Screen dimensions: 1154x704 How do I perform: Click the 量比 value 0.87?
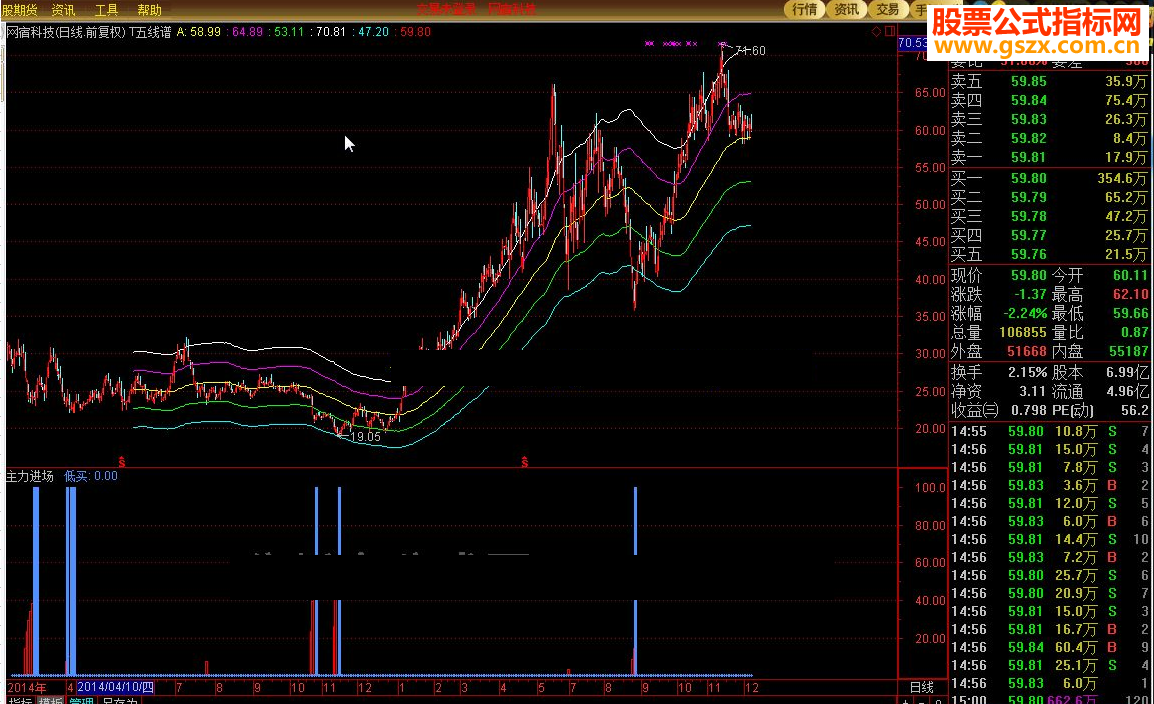point(1135,333)
